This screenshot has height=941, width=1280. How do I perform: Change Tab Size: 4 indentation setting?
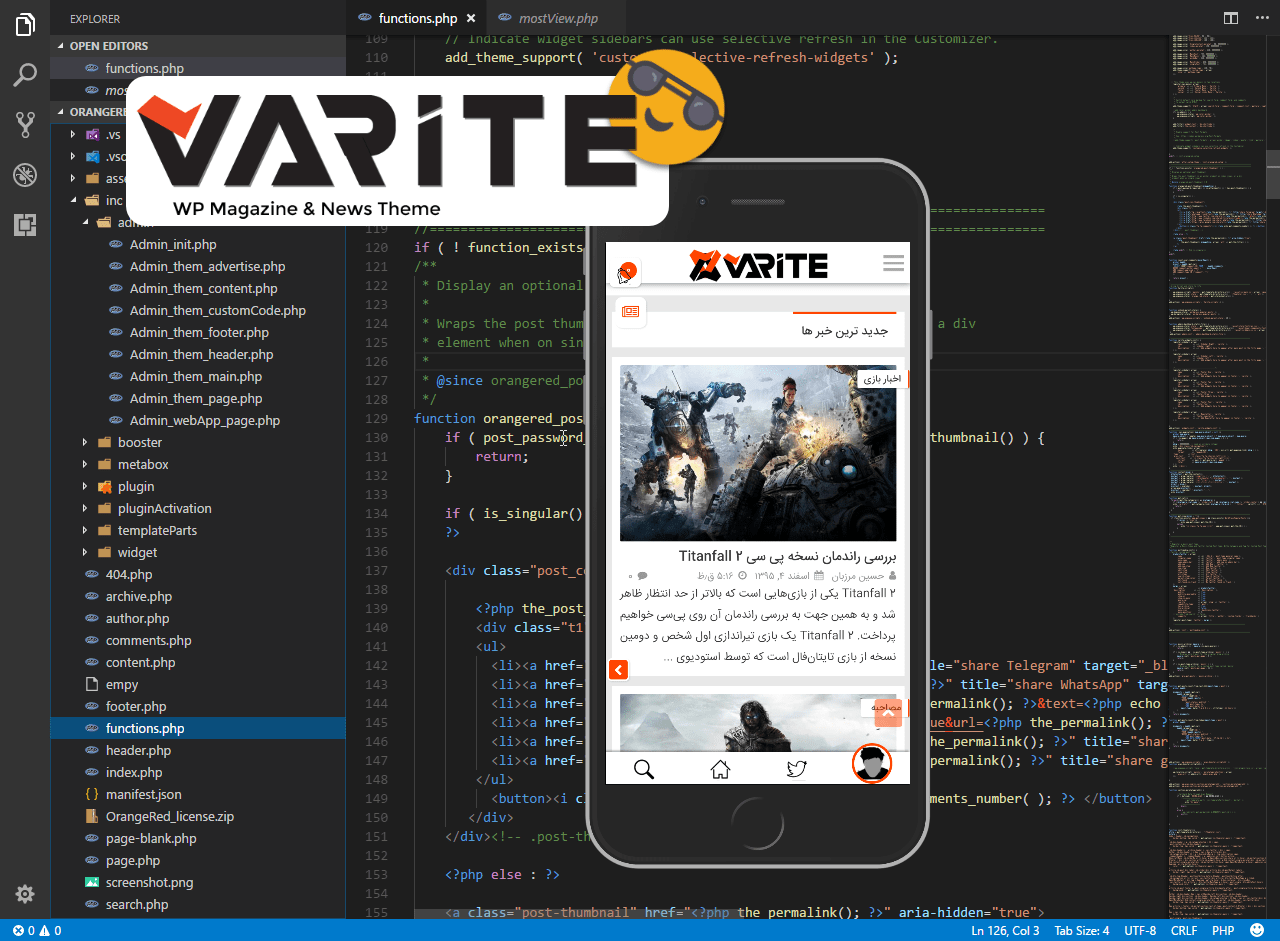[x=1081, y=930]
